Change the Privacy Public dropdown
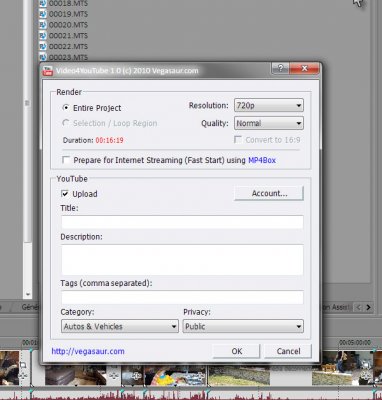 243,326
